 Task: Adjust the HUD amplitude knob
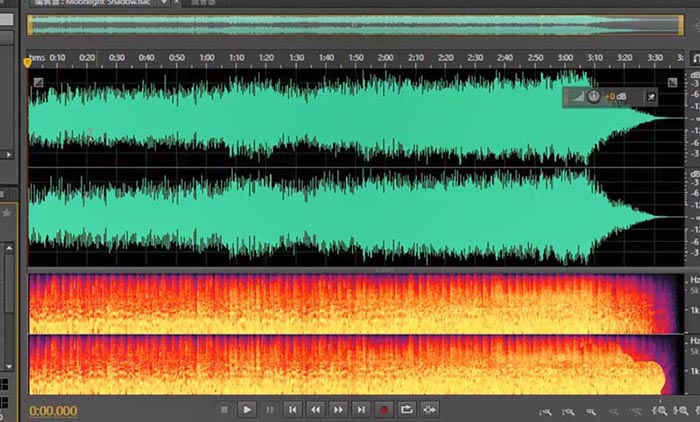coord(593,97)
